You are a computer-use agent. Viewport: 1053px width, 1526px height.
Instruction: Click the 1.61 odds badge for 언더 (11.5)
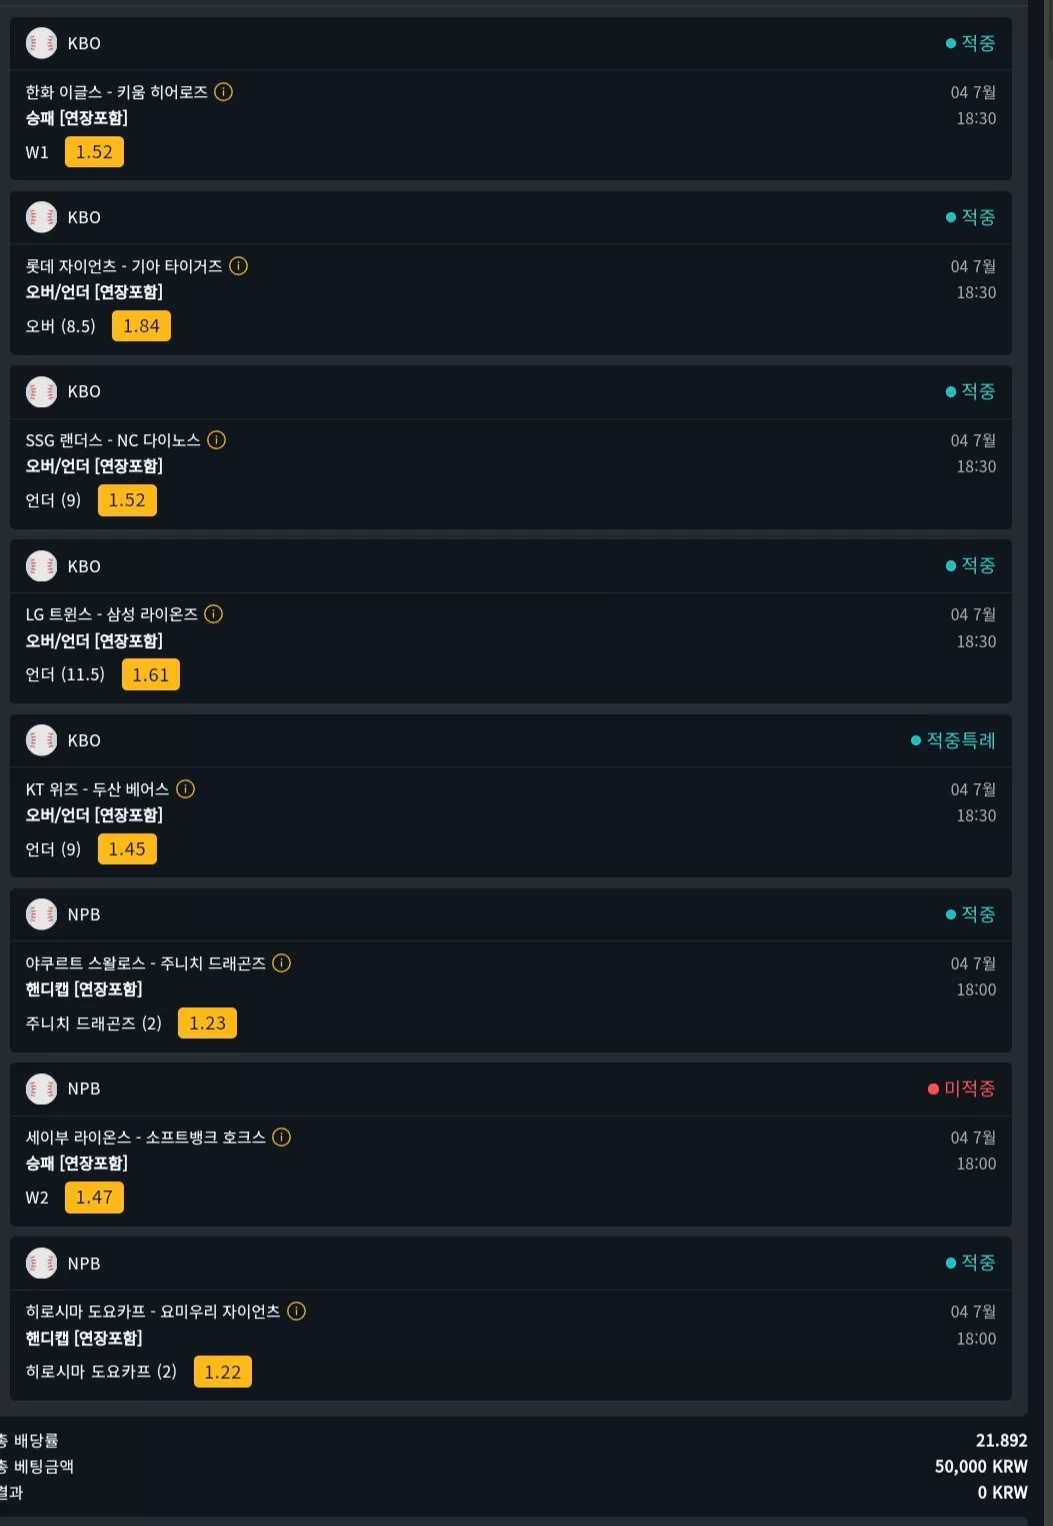point(151,675)
